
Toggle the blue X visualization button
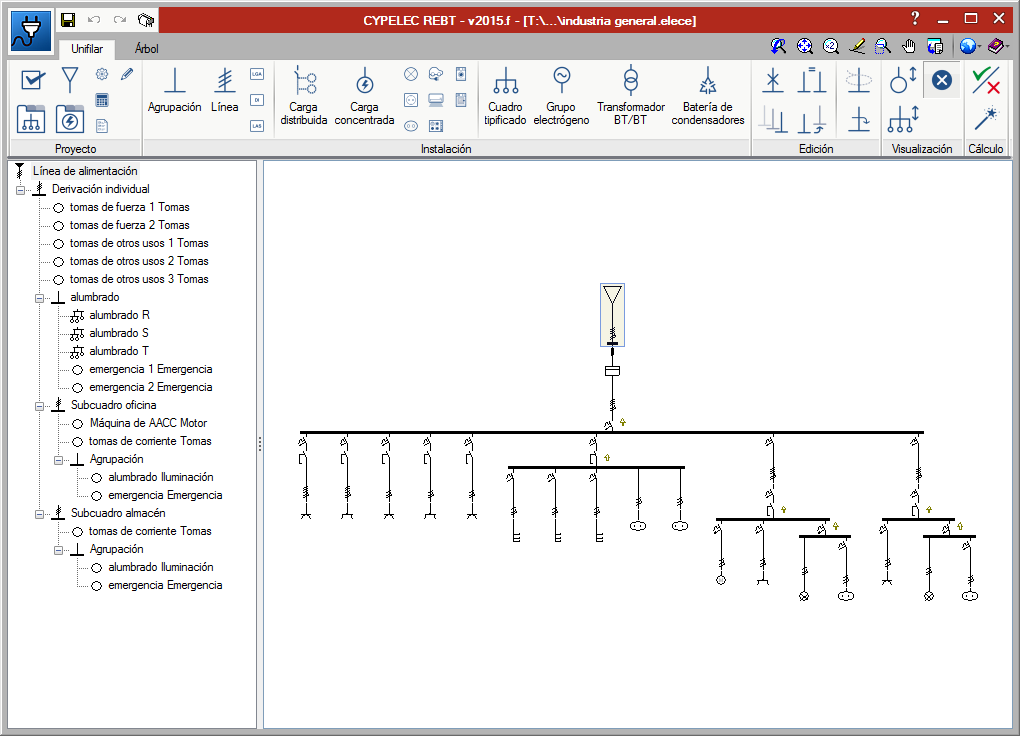[941, 80]
